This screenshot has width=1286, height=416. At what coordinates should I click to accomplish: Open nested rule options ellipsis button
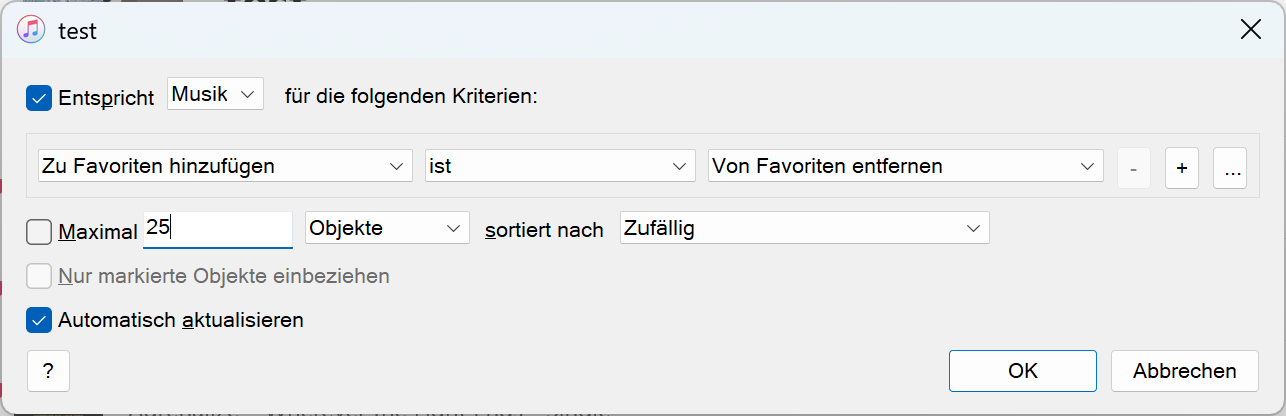point(1230,168)
